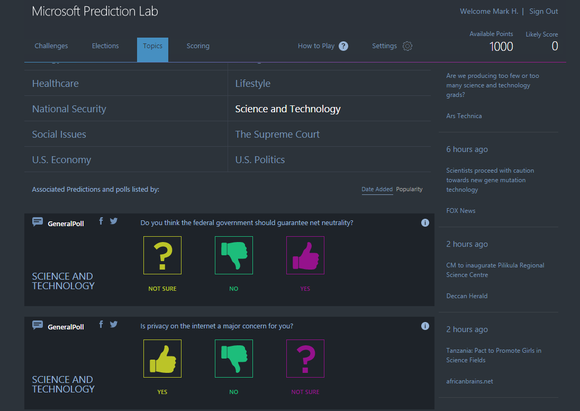The height and width of the screenshot is (411, 580).
Task: Click GeneralPoll label on net neutrality poll
Action: 66,223
